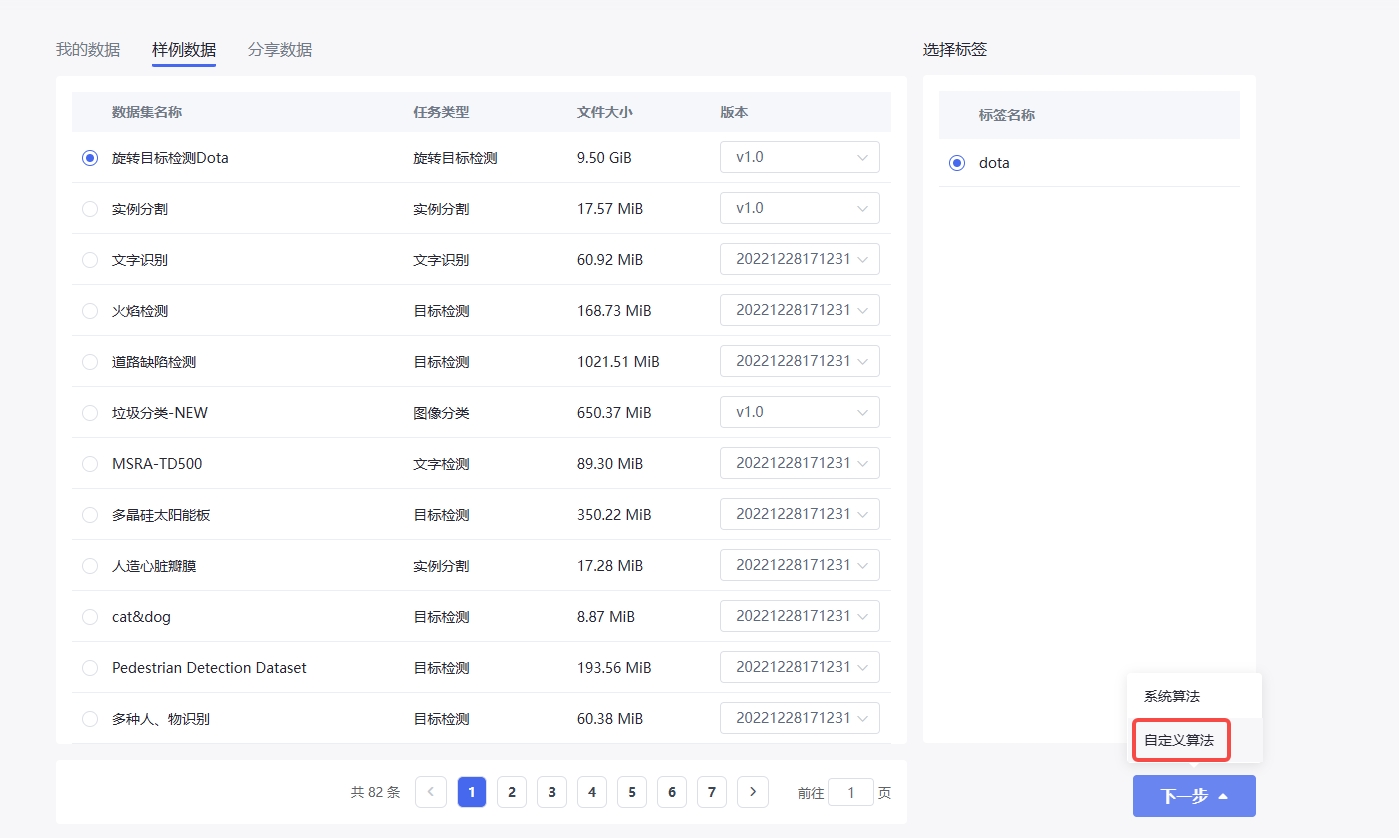Select the 道路缺陷检测 dataset radio button
Viewport: 1399px width, 838px height.
pos(90,362)
